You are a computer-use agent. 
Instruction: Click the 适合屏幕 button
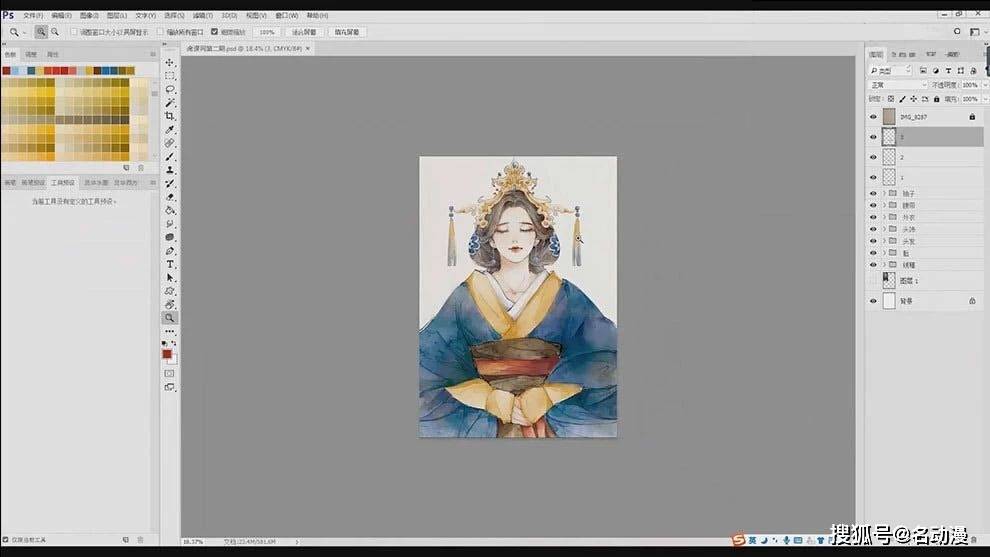(x=304, y=32)
